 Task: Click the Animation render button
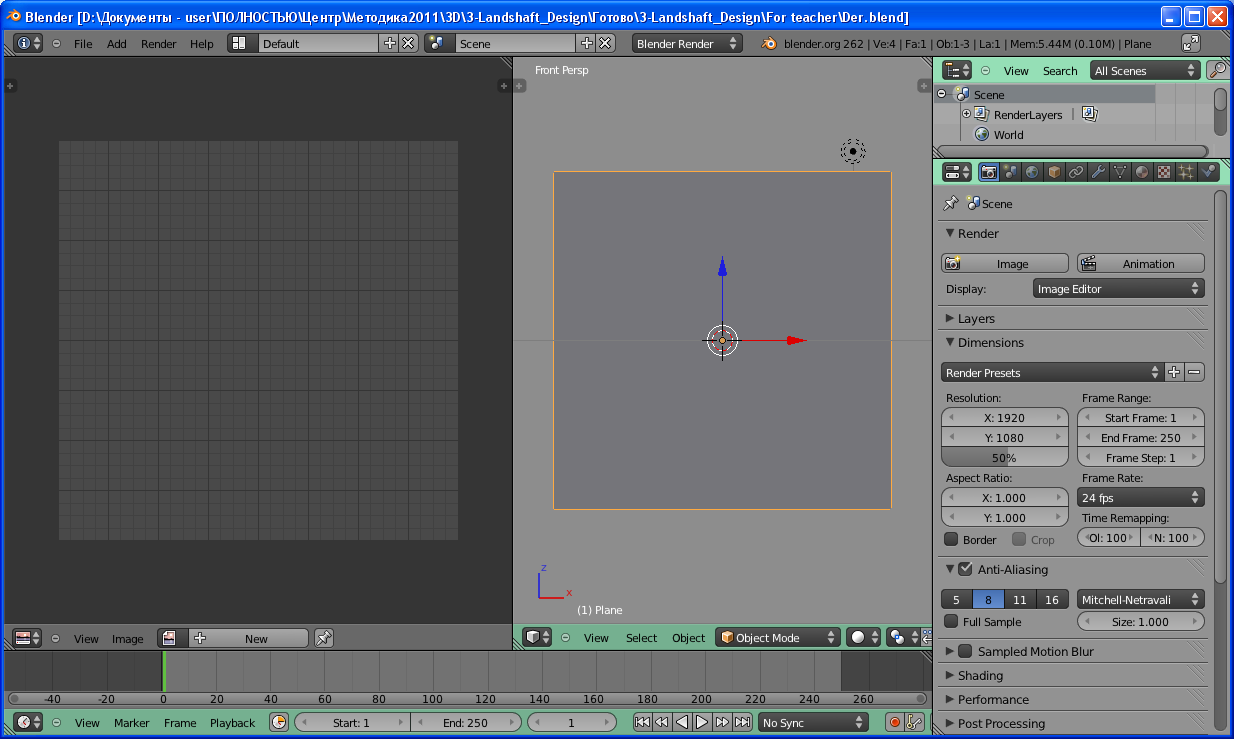(1141, 263)
